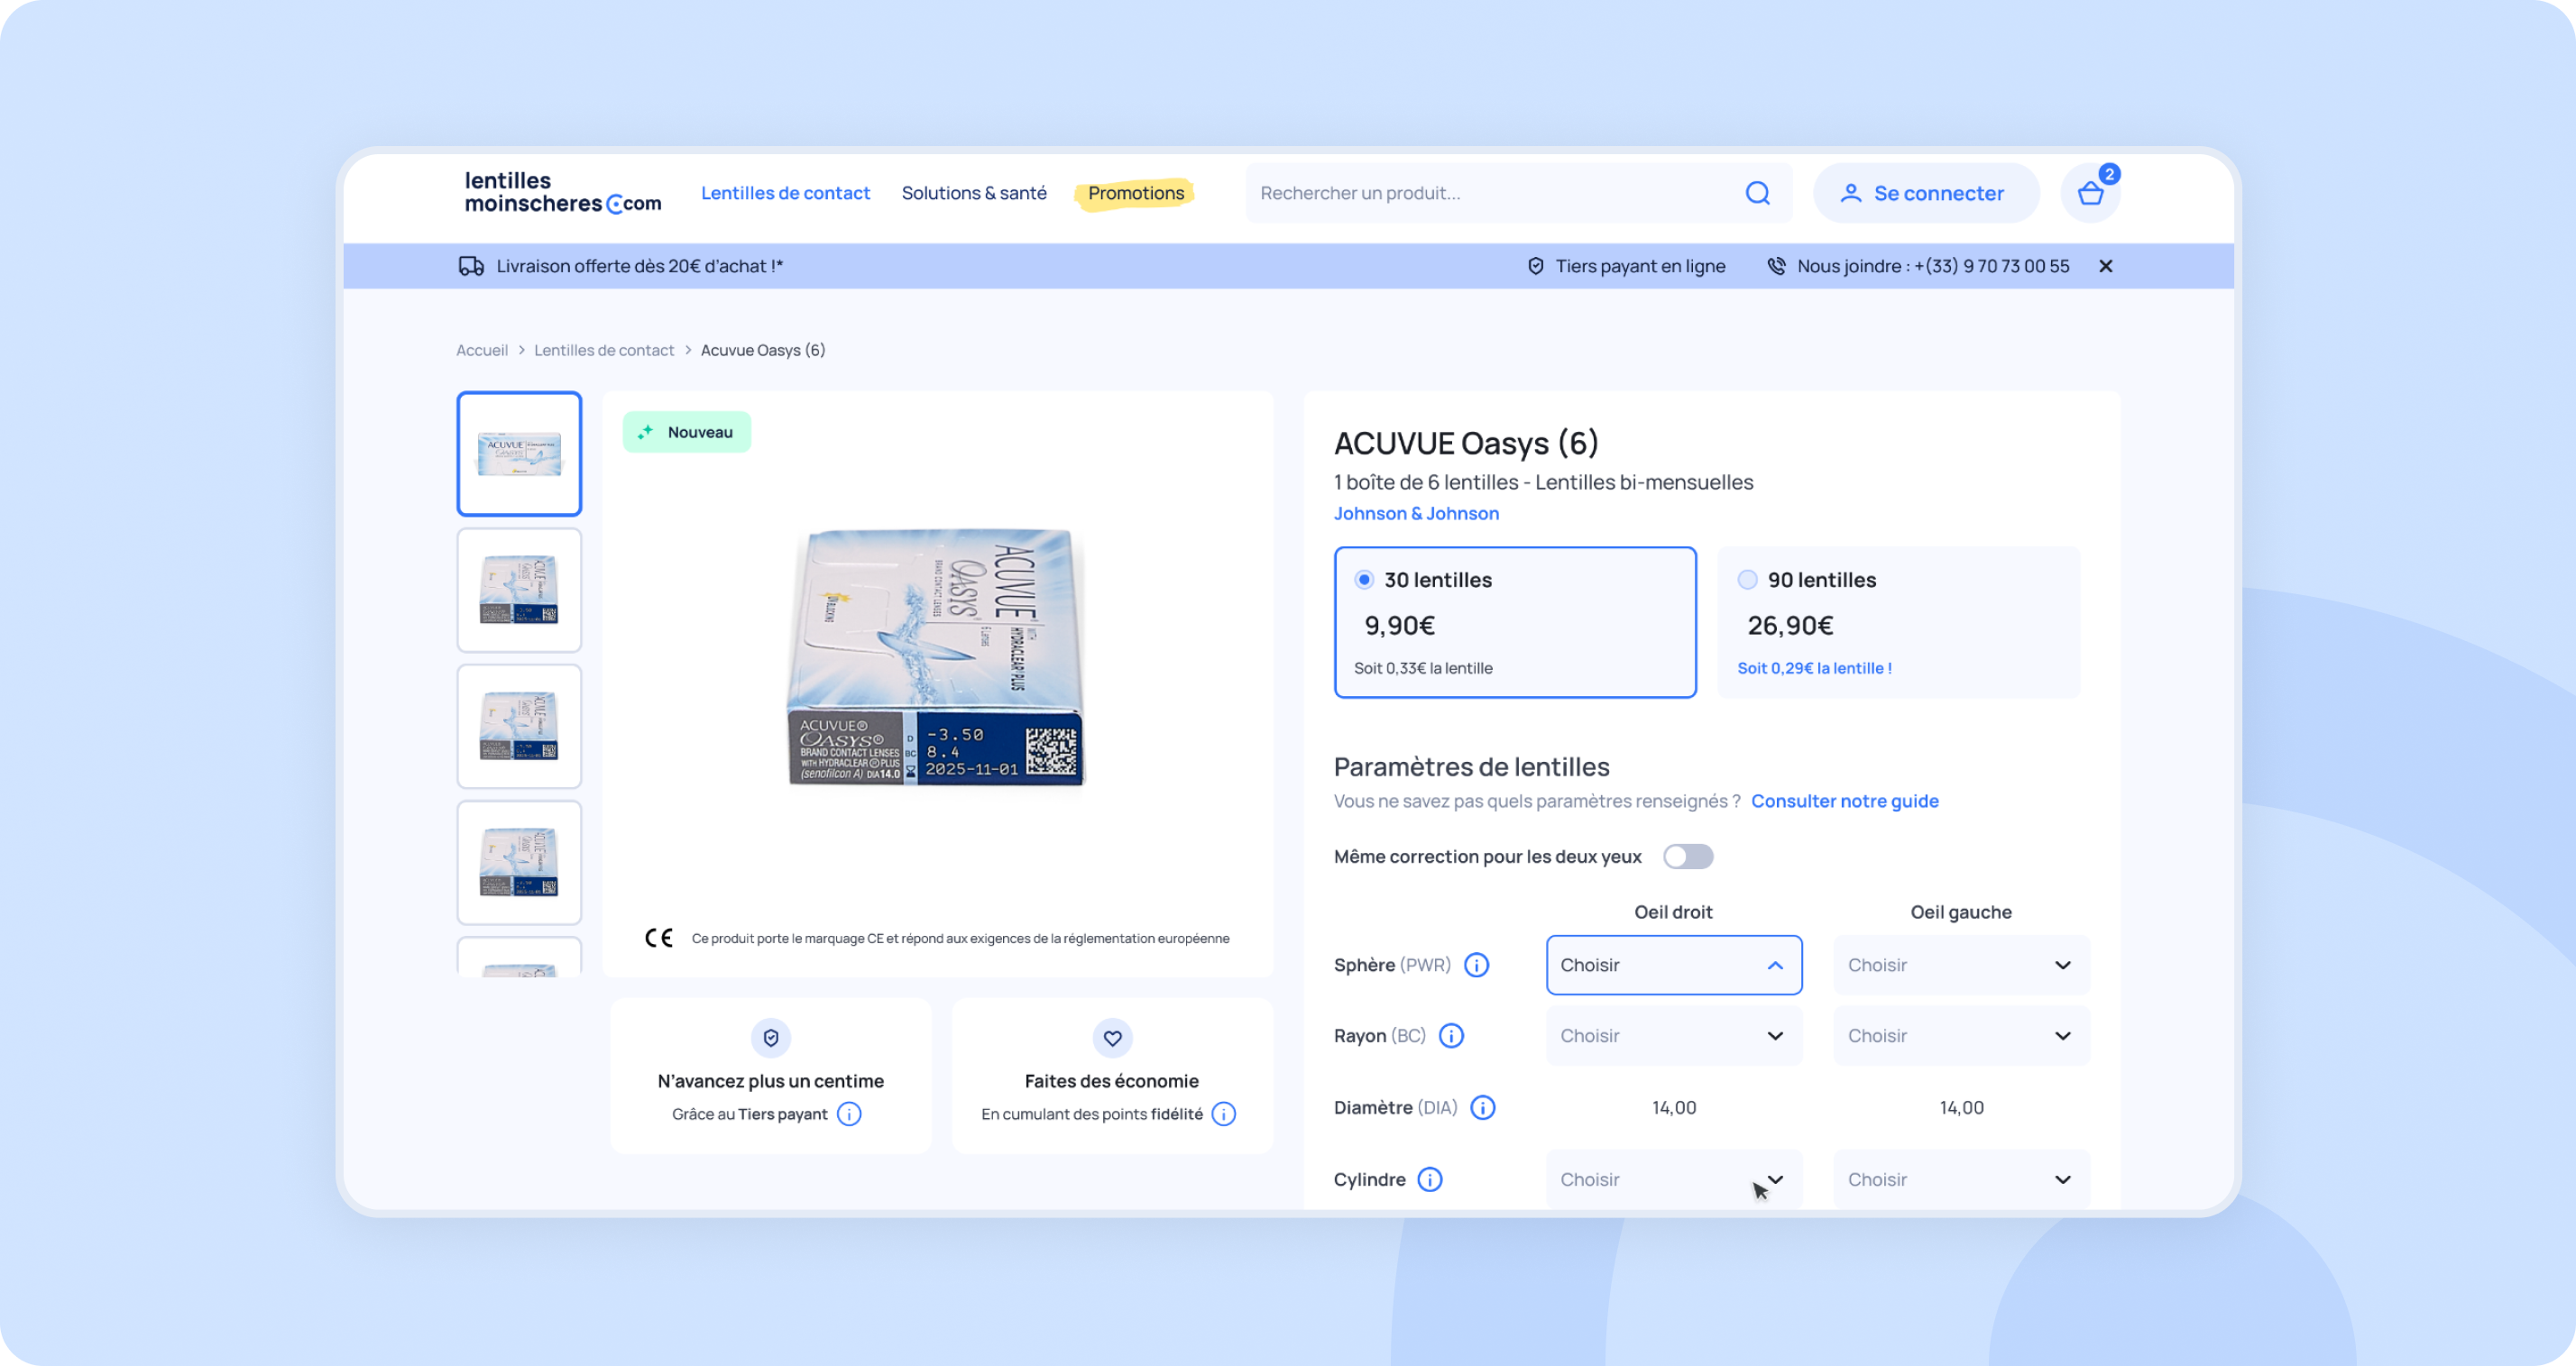Screen dimensions: 2576x1366
Task: Click the Cylindre info icon
Action: click(1430, 1180)
